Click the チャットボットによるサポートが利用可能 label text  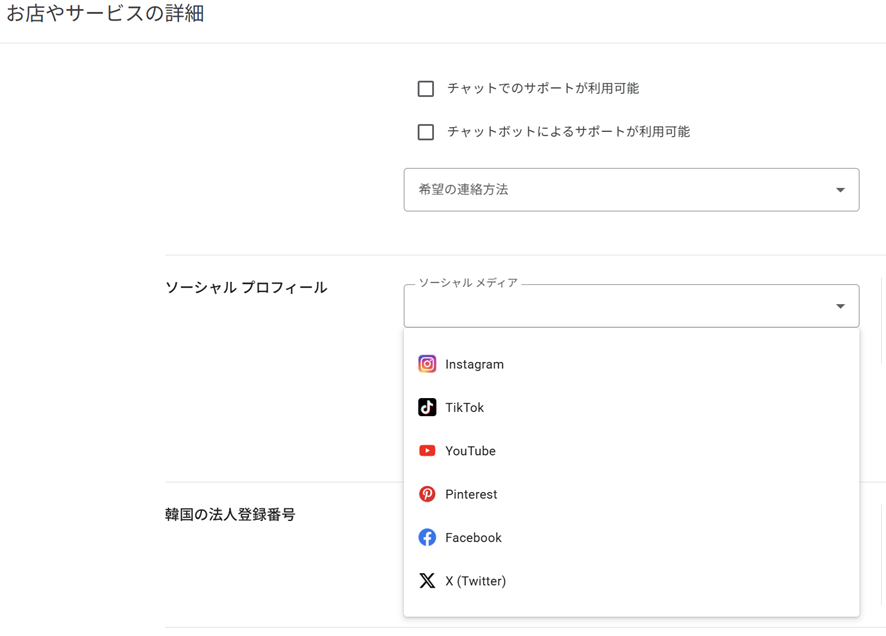[568, 132]
